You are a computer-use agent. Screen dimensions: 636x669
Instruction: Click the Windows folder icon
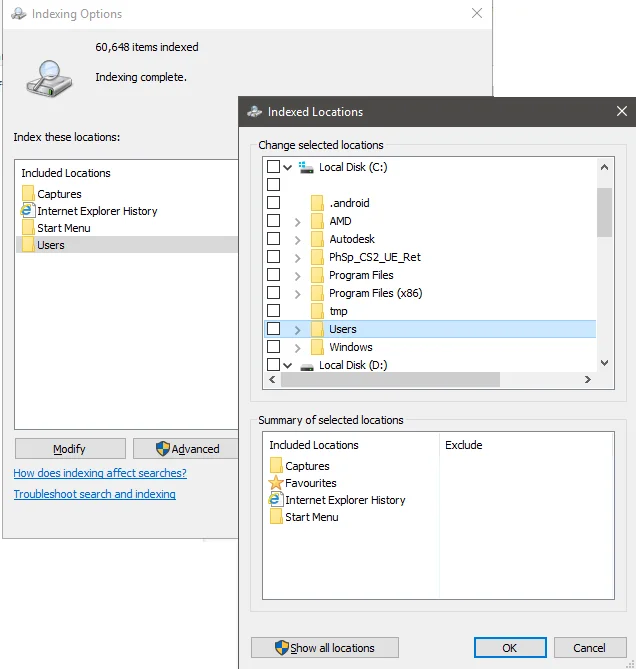pyautogui.click(x=317, y=347)
